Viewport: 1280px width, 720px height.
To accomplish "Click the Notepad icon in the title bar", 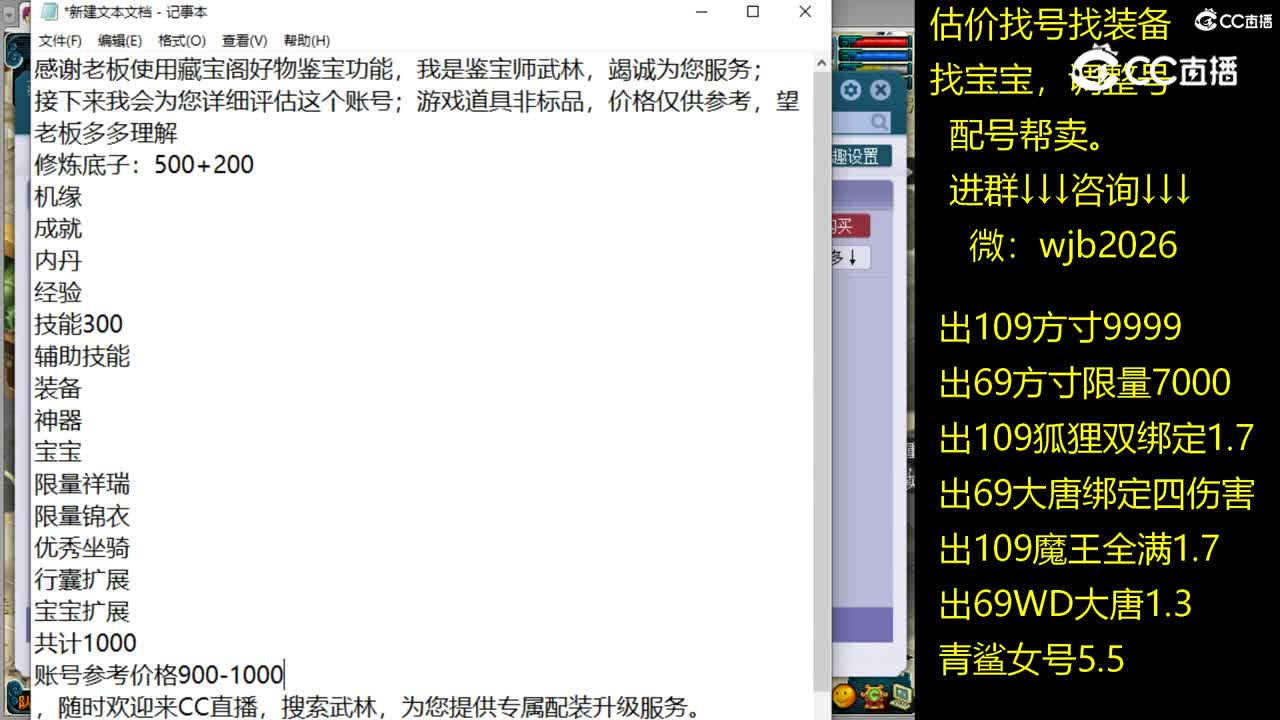I will (49, 12).
